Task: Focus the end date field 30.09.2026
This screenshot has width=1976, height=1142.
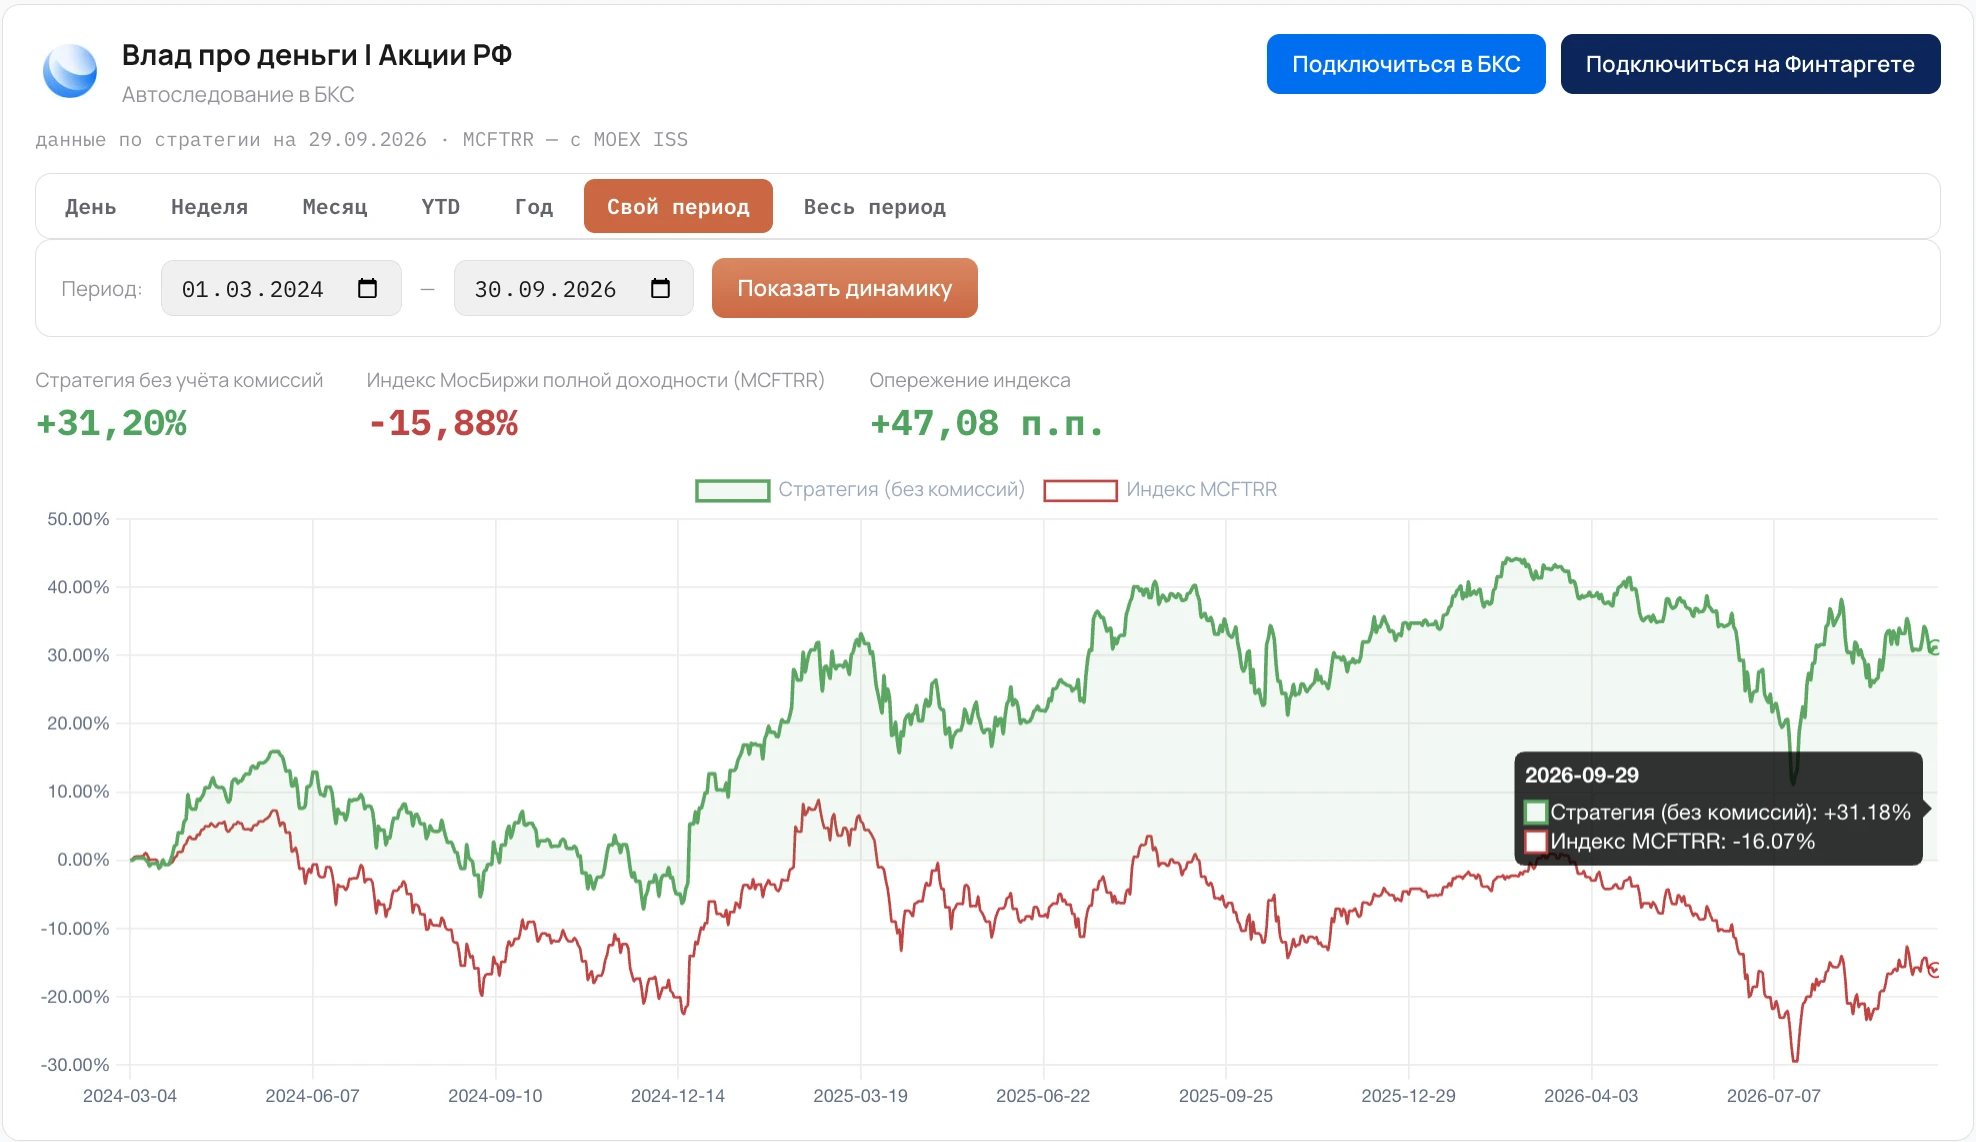Action: [574, 288]
